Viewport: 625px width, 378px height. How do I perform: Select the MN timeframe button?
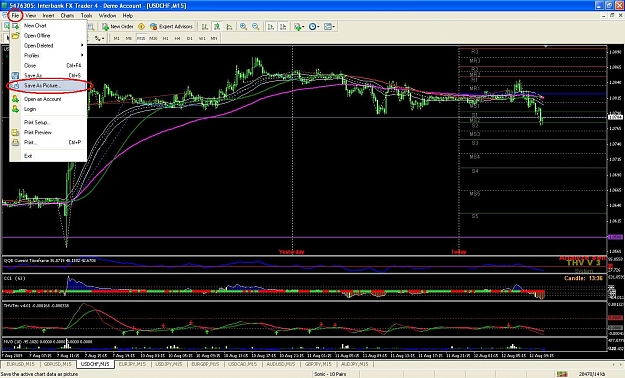point(214,38)
